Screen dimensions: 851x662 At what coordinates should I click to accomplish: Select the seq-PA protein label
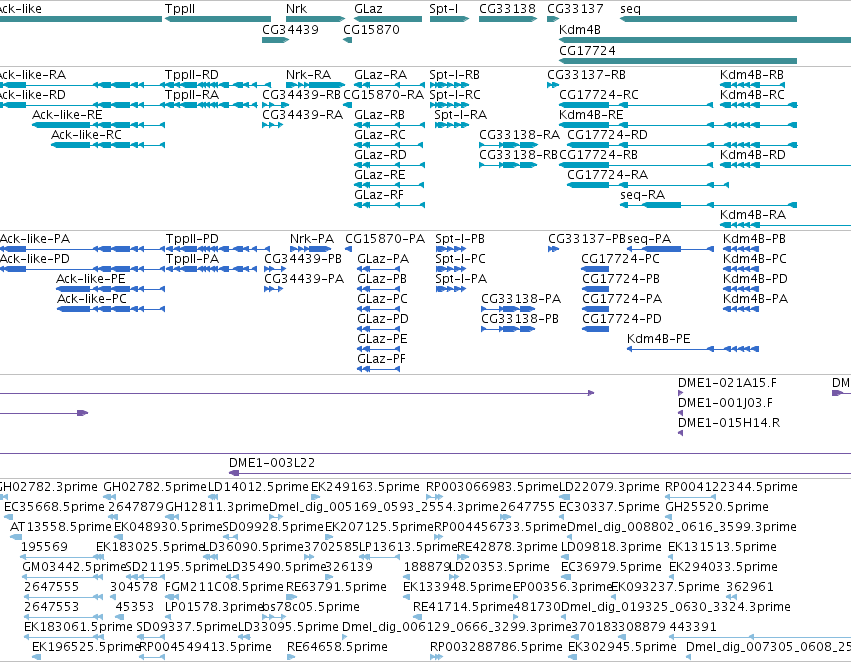click(x=649, y=239)
